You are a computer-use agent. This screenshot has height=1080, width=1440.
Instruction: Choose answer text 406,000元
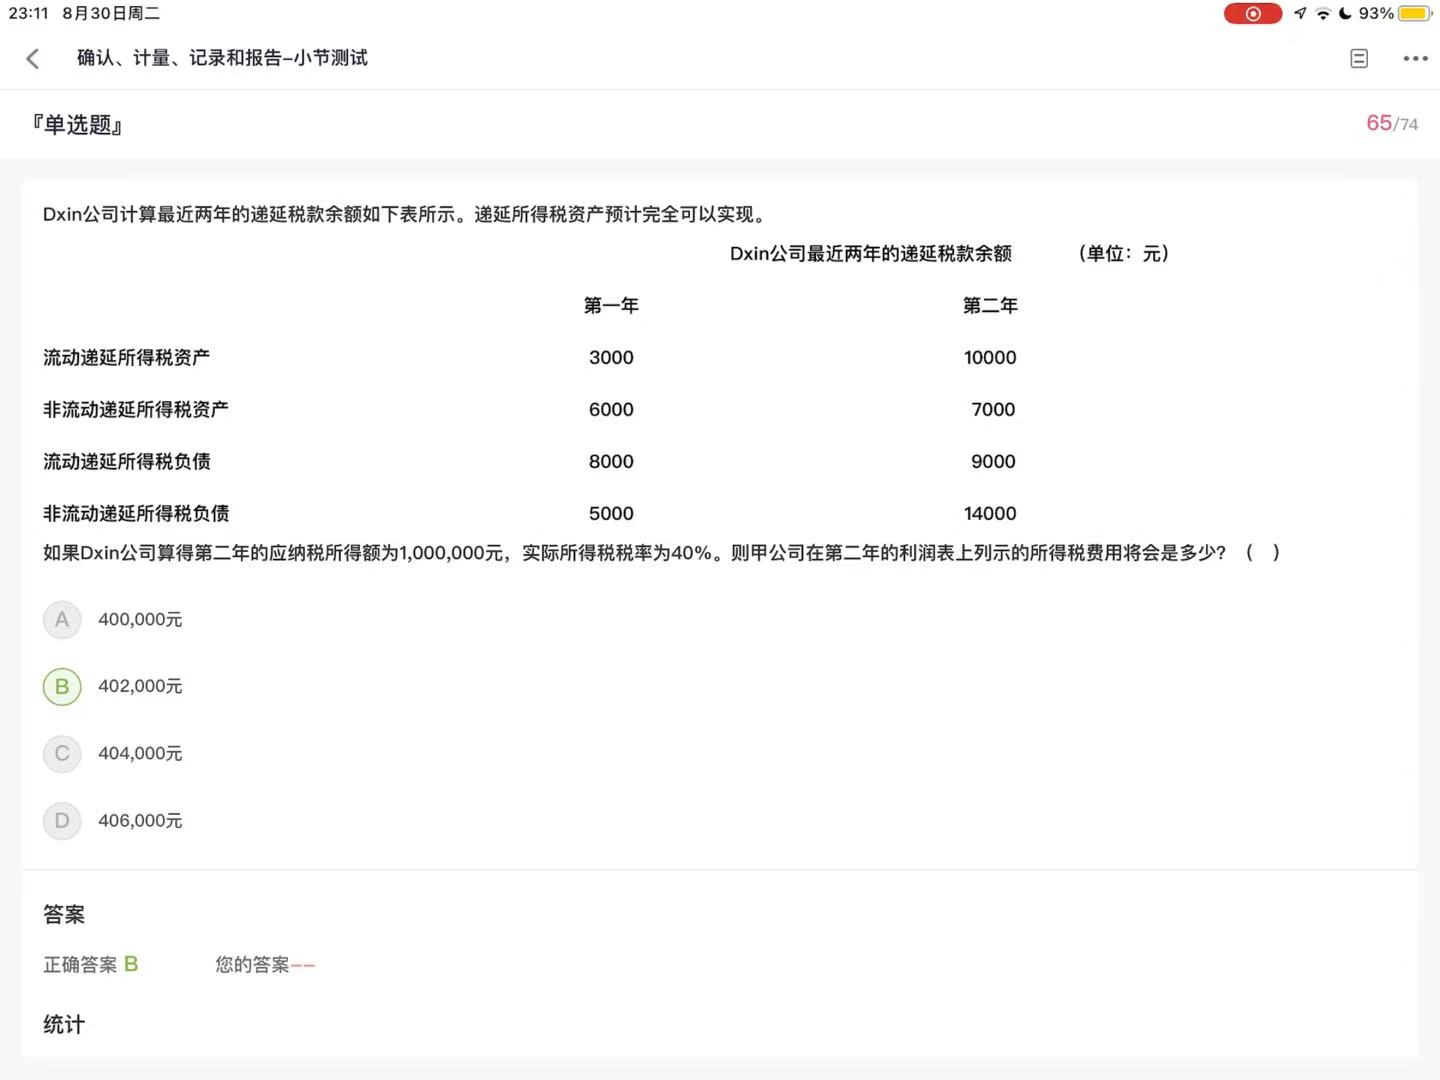click(x=140, y=821)
